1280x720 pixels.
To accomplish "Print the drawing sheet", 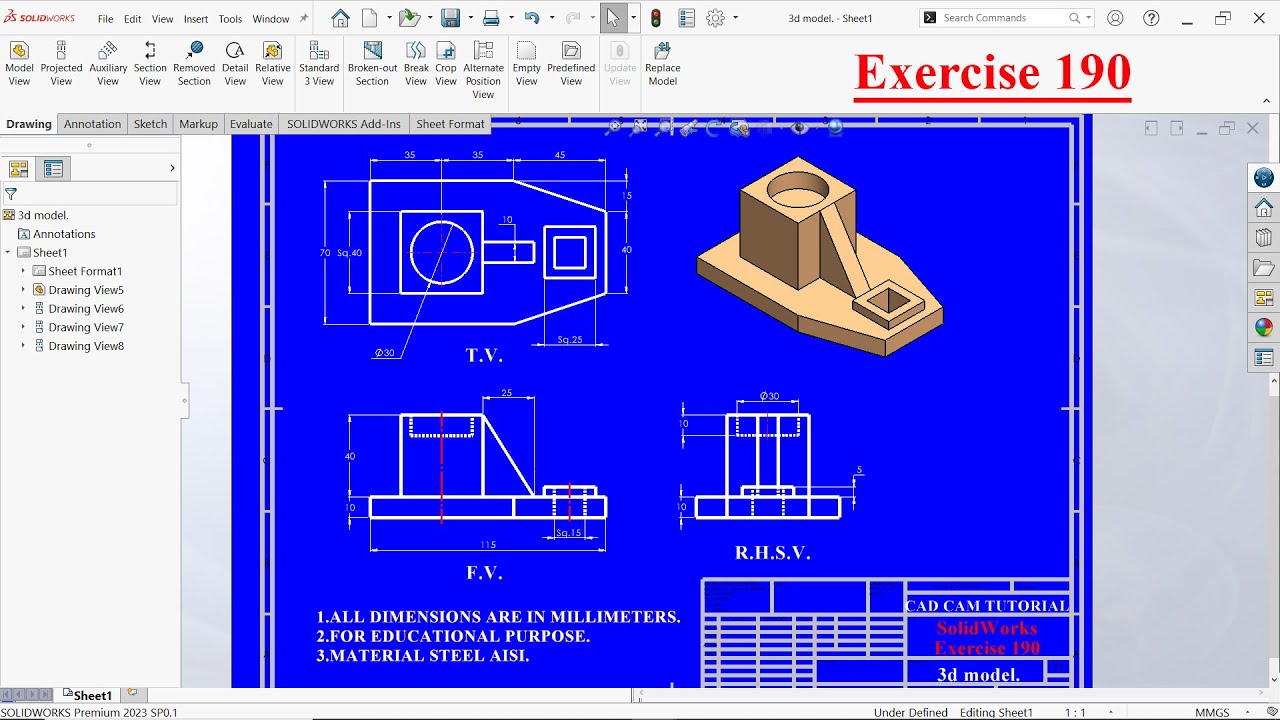I will 491,18.
